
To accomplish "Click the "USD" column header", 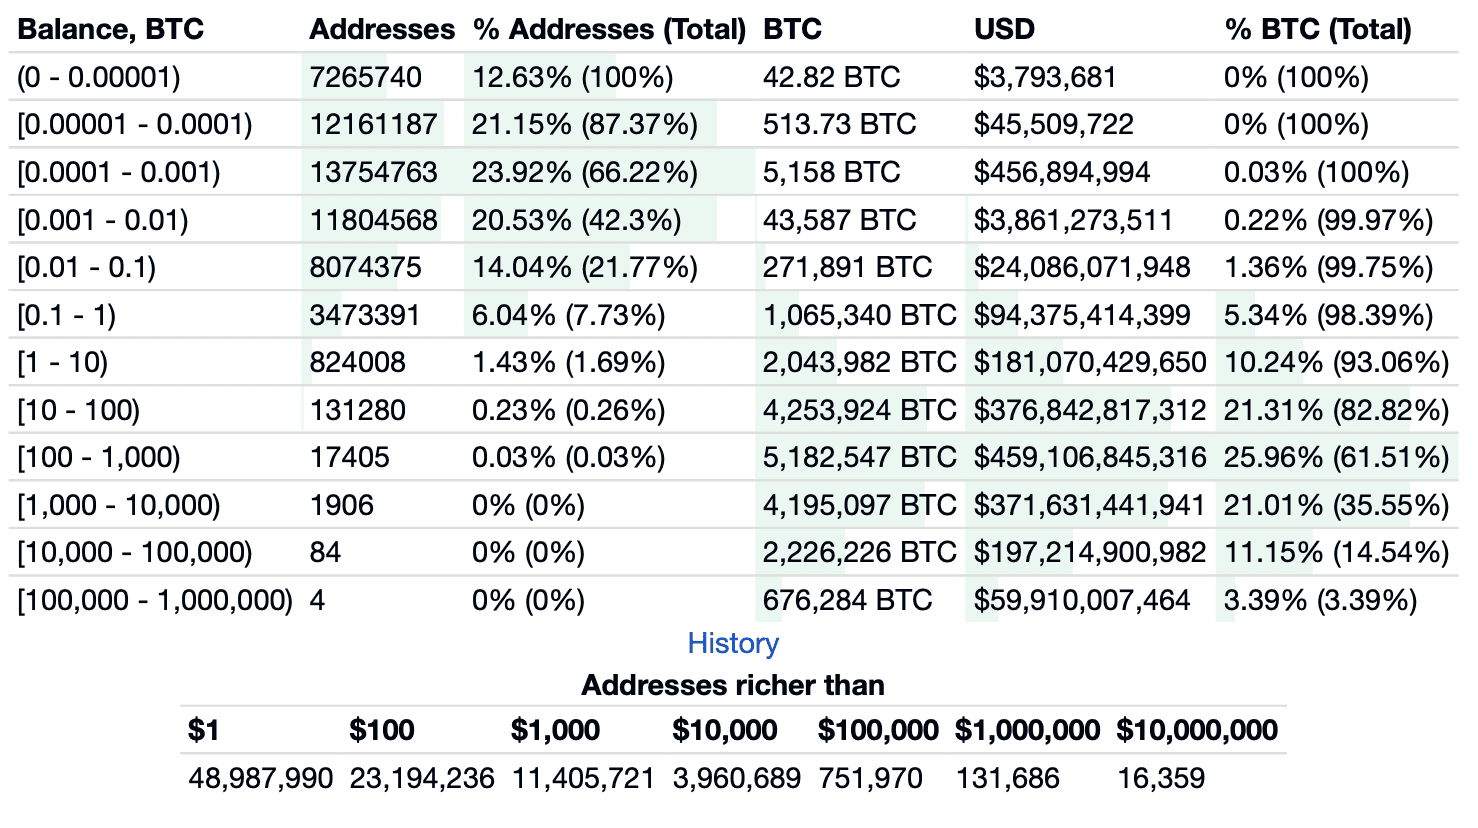I will point(1004,29).
